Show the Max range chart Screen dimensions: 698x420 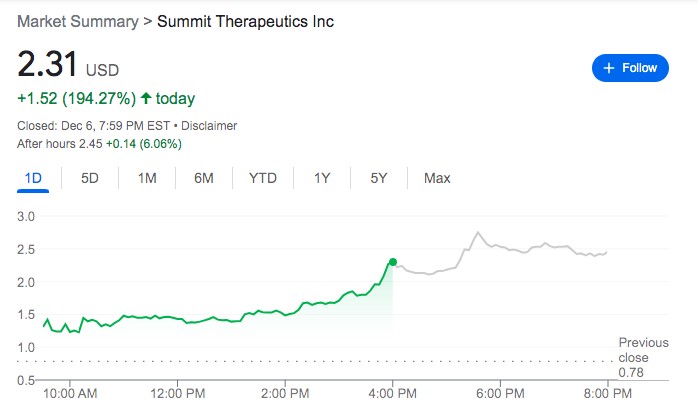pos(437,178)
